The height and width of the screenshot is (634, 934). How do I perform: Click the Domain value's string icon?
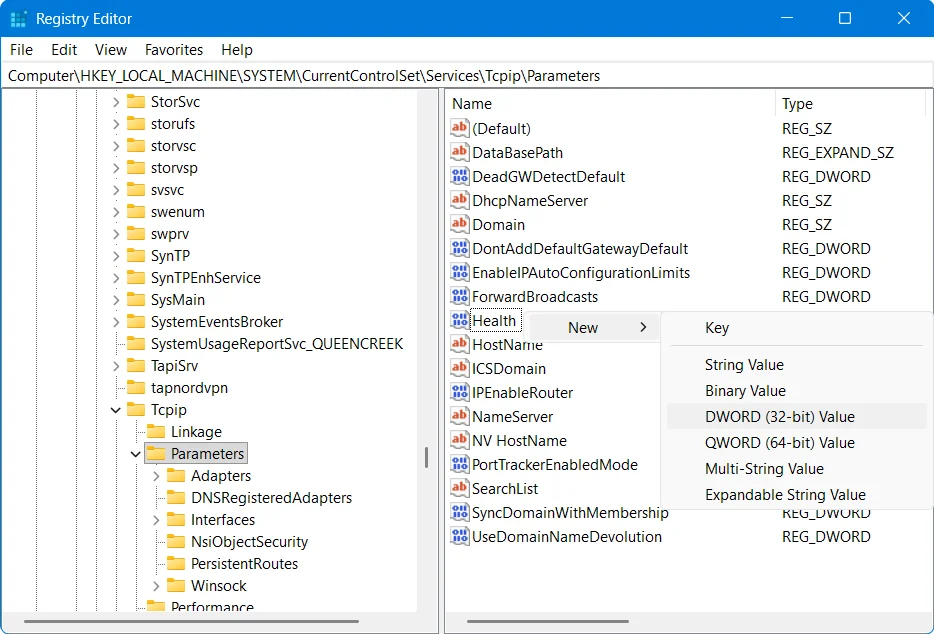[459, 225]
